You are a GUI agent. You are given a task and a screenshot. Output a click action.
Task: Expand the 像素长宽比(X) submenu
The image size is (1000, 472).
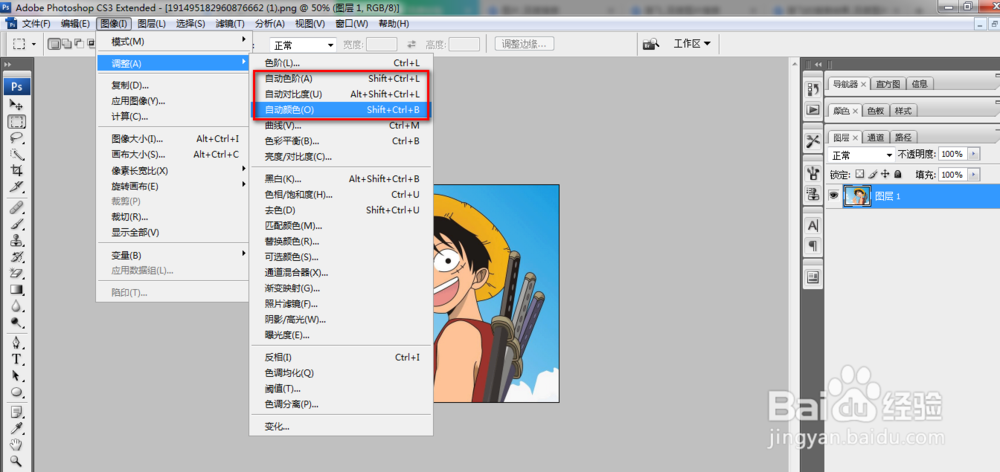(172, 170)
